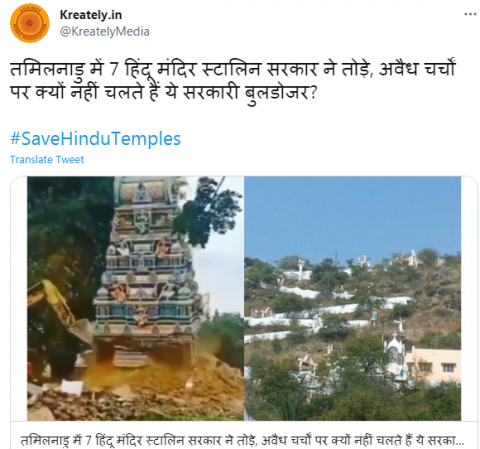This screenshot has height=449, width=480.
Task: Click the cream-colored building in the right photo
Action: (434, 365)
